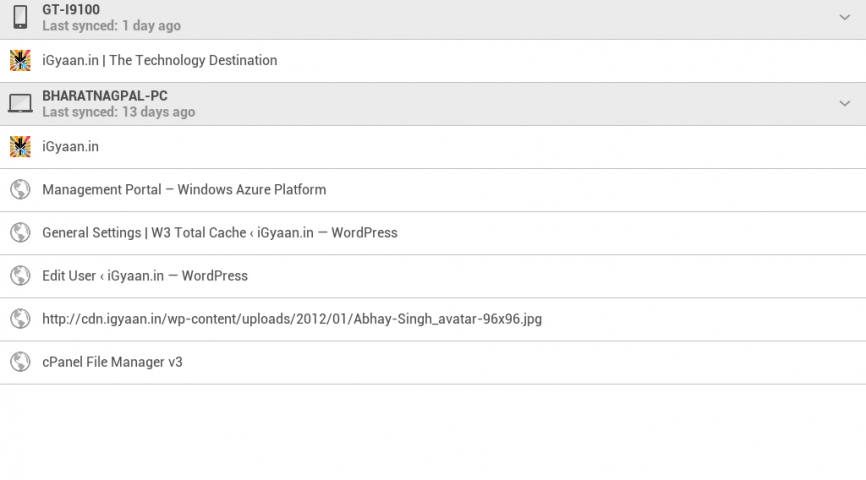Image resolution: width=866 pixels, height=480 pixels.
Task: Click the globe icon beside cPanel File Manager
Action: [x=20, y=361]
